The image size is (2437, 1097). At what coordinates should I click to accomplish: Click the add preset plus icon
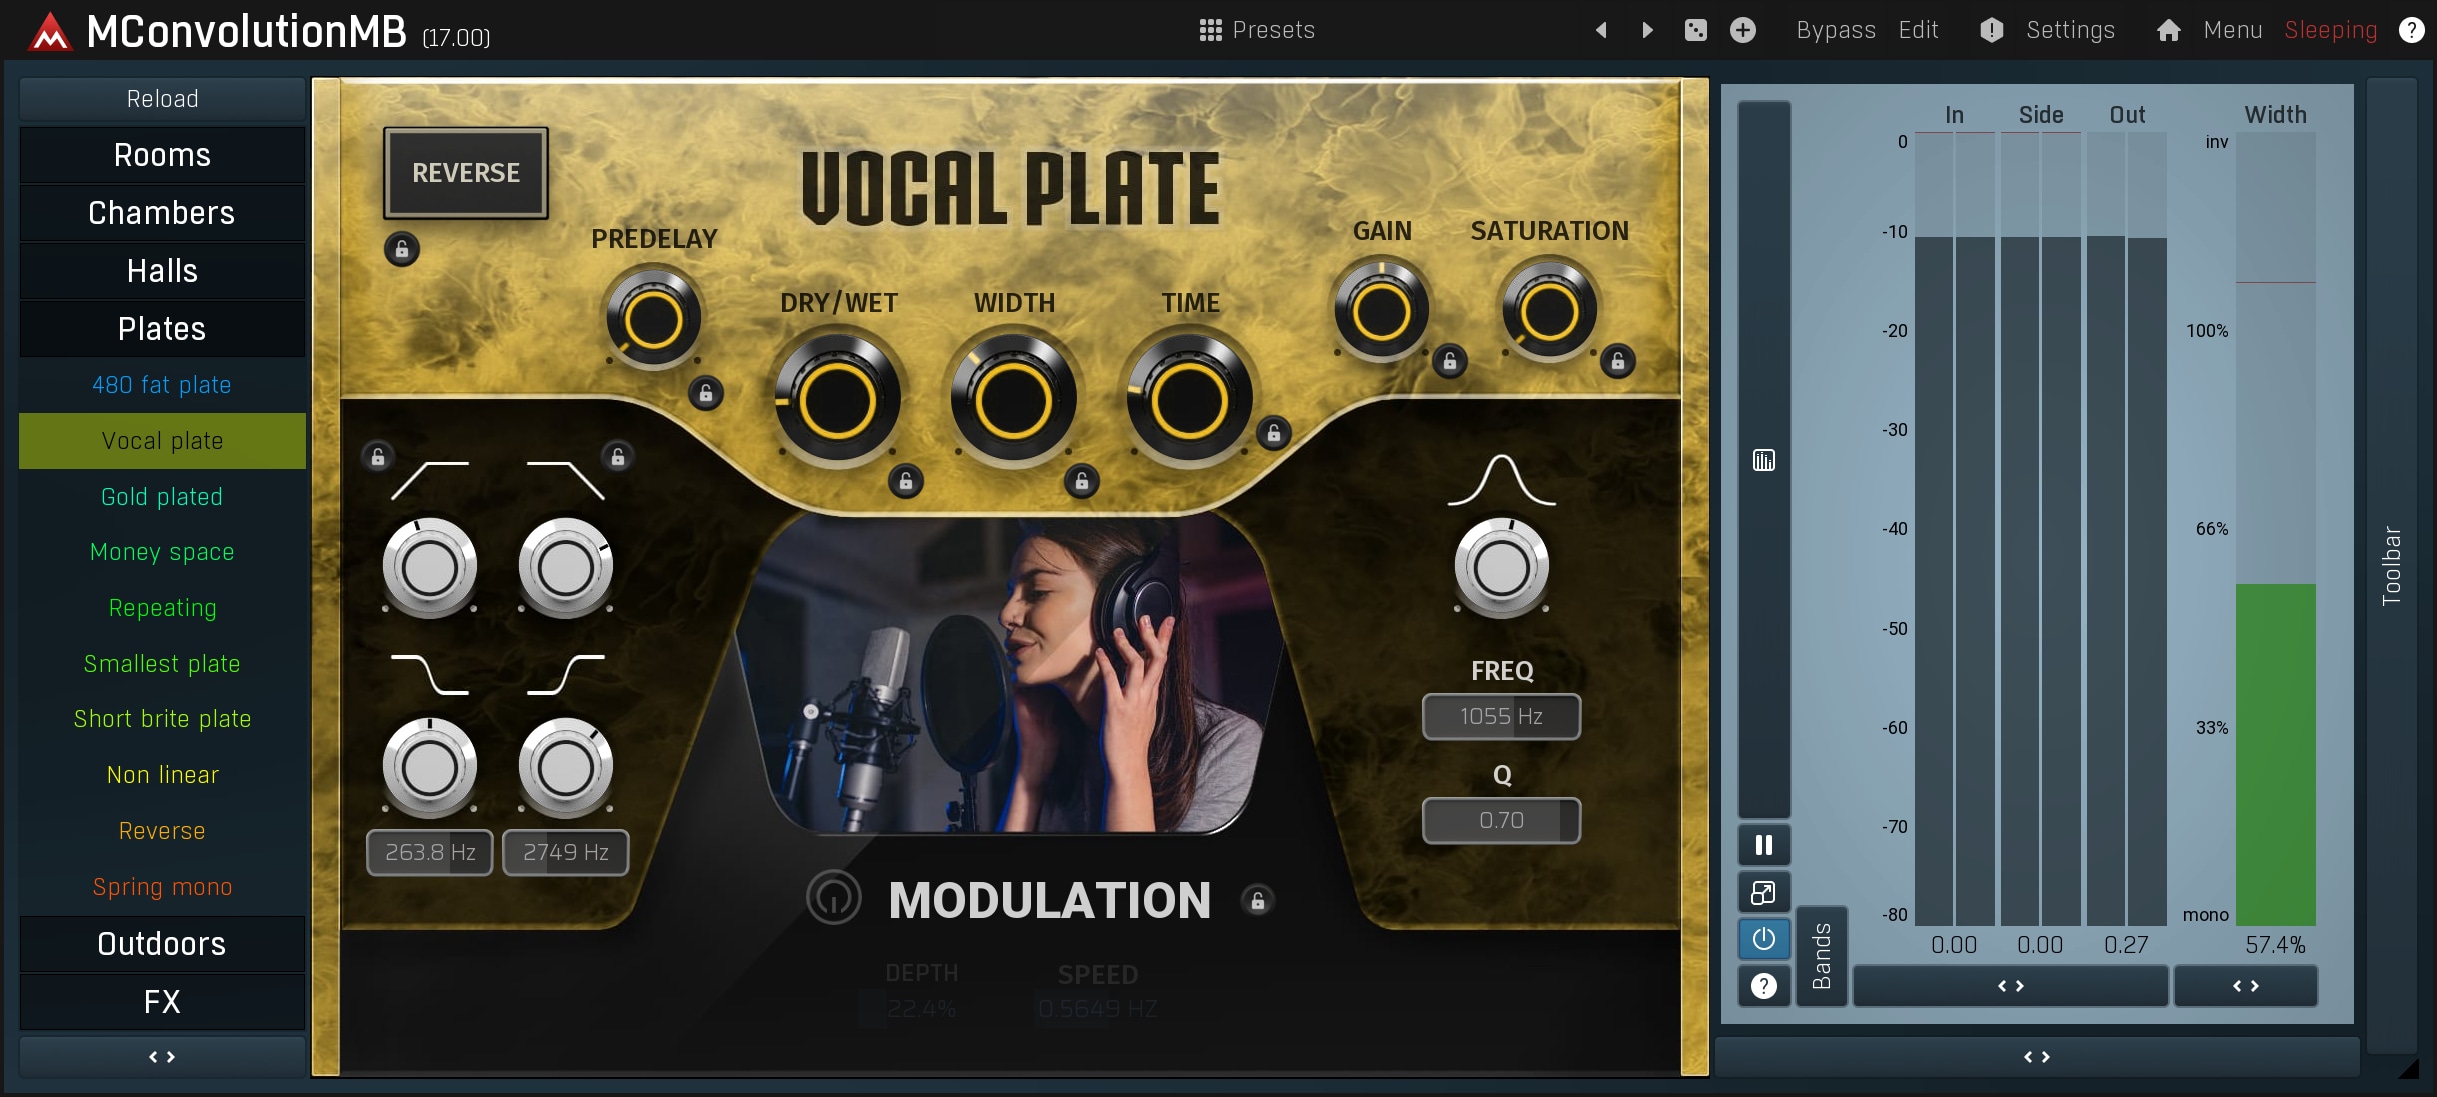coord(1743,30)
